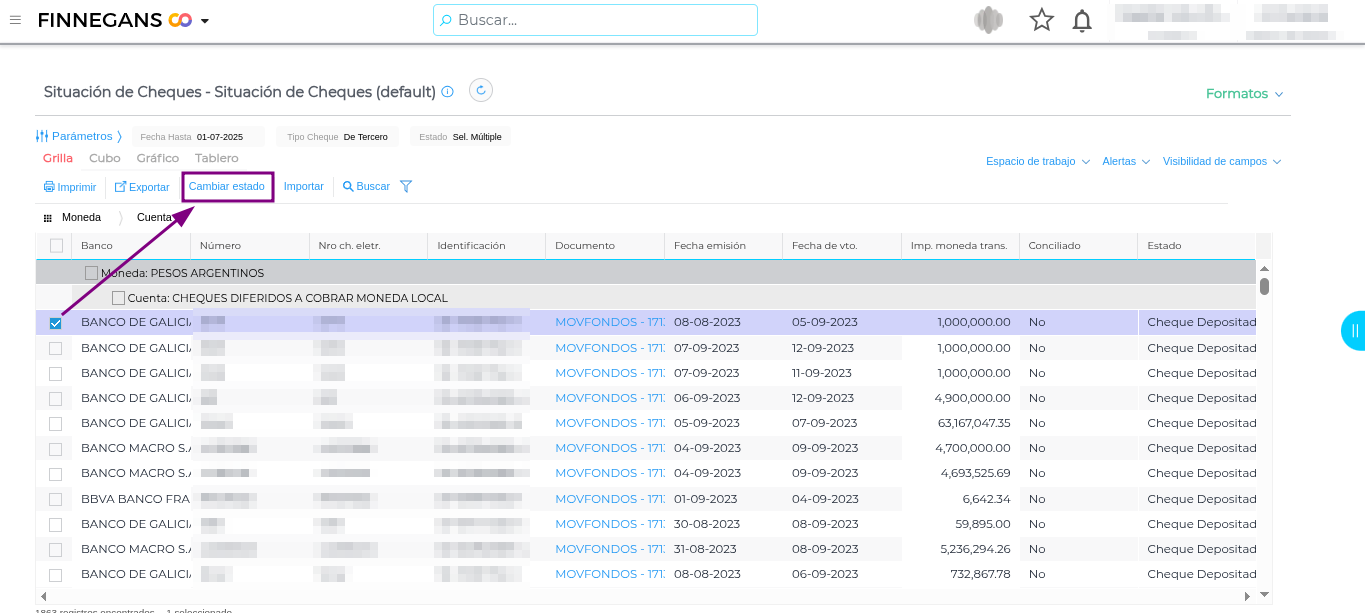
Task: Check the Moneda: PESOS ARGENTINOS group checkbox
Action: click(92, 273)
